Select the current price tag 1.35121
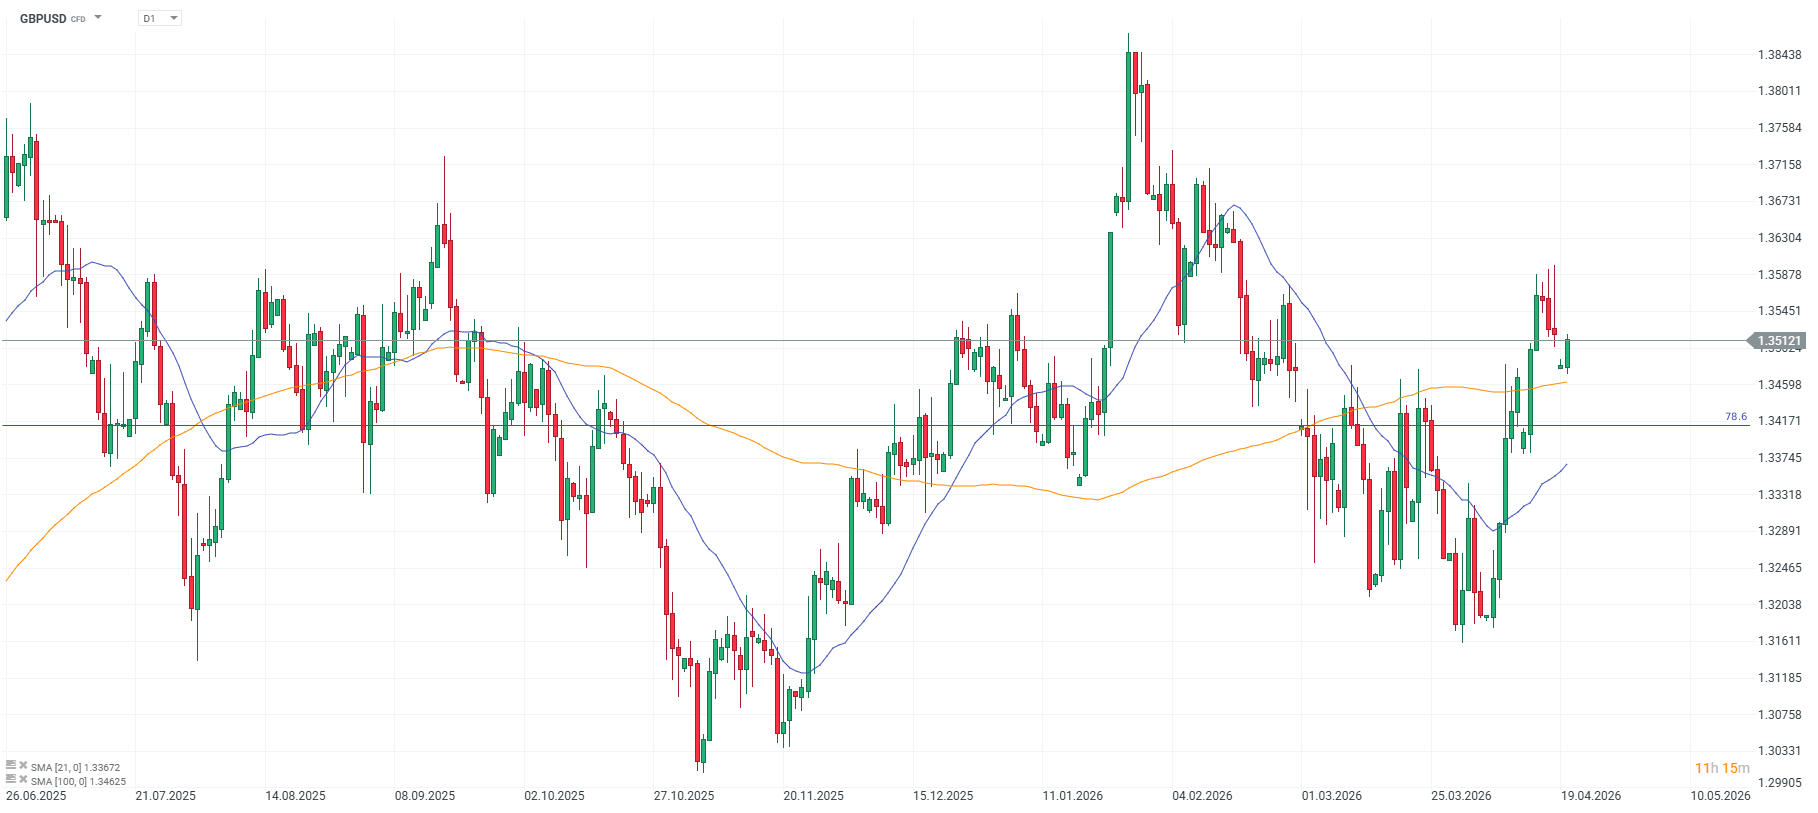The width and height of the screenshot is (1818, 813). pos(1779,341)
